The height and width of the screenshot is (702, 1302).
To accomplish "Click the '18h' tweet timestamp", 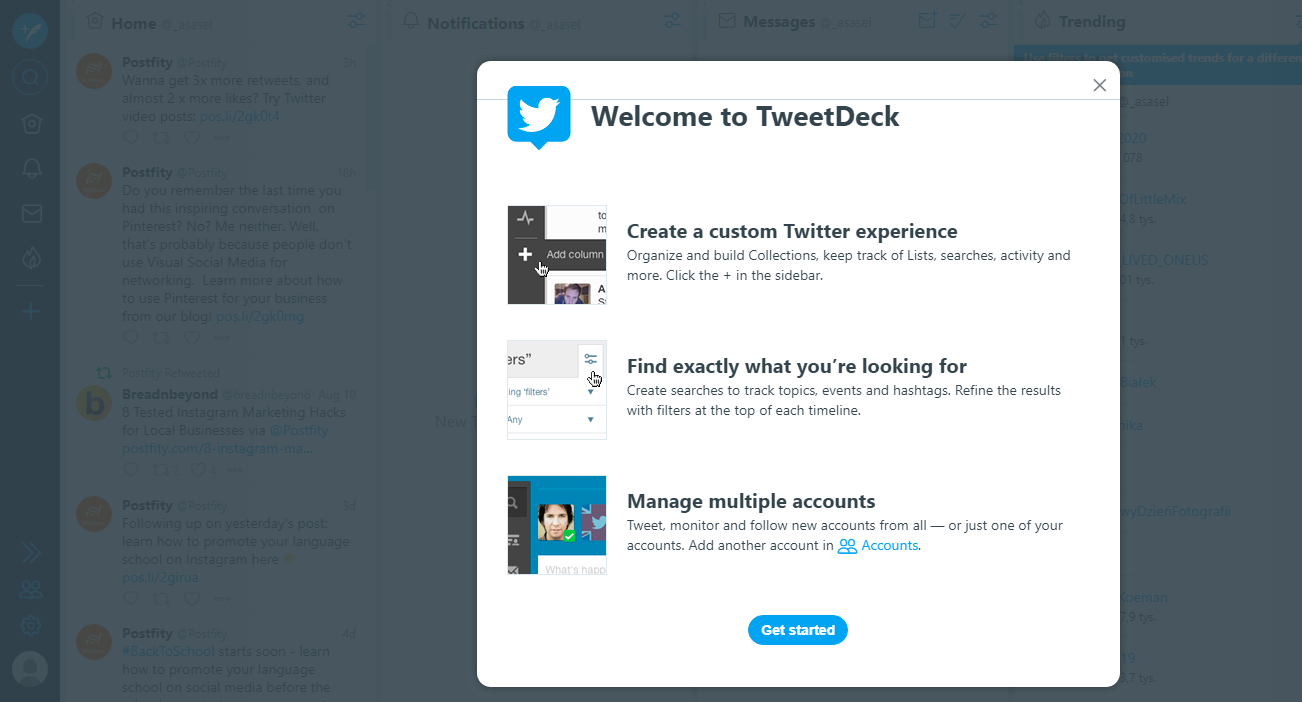I will tap(346, 173).
